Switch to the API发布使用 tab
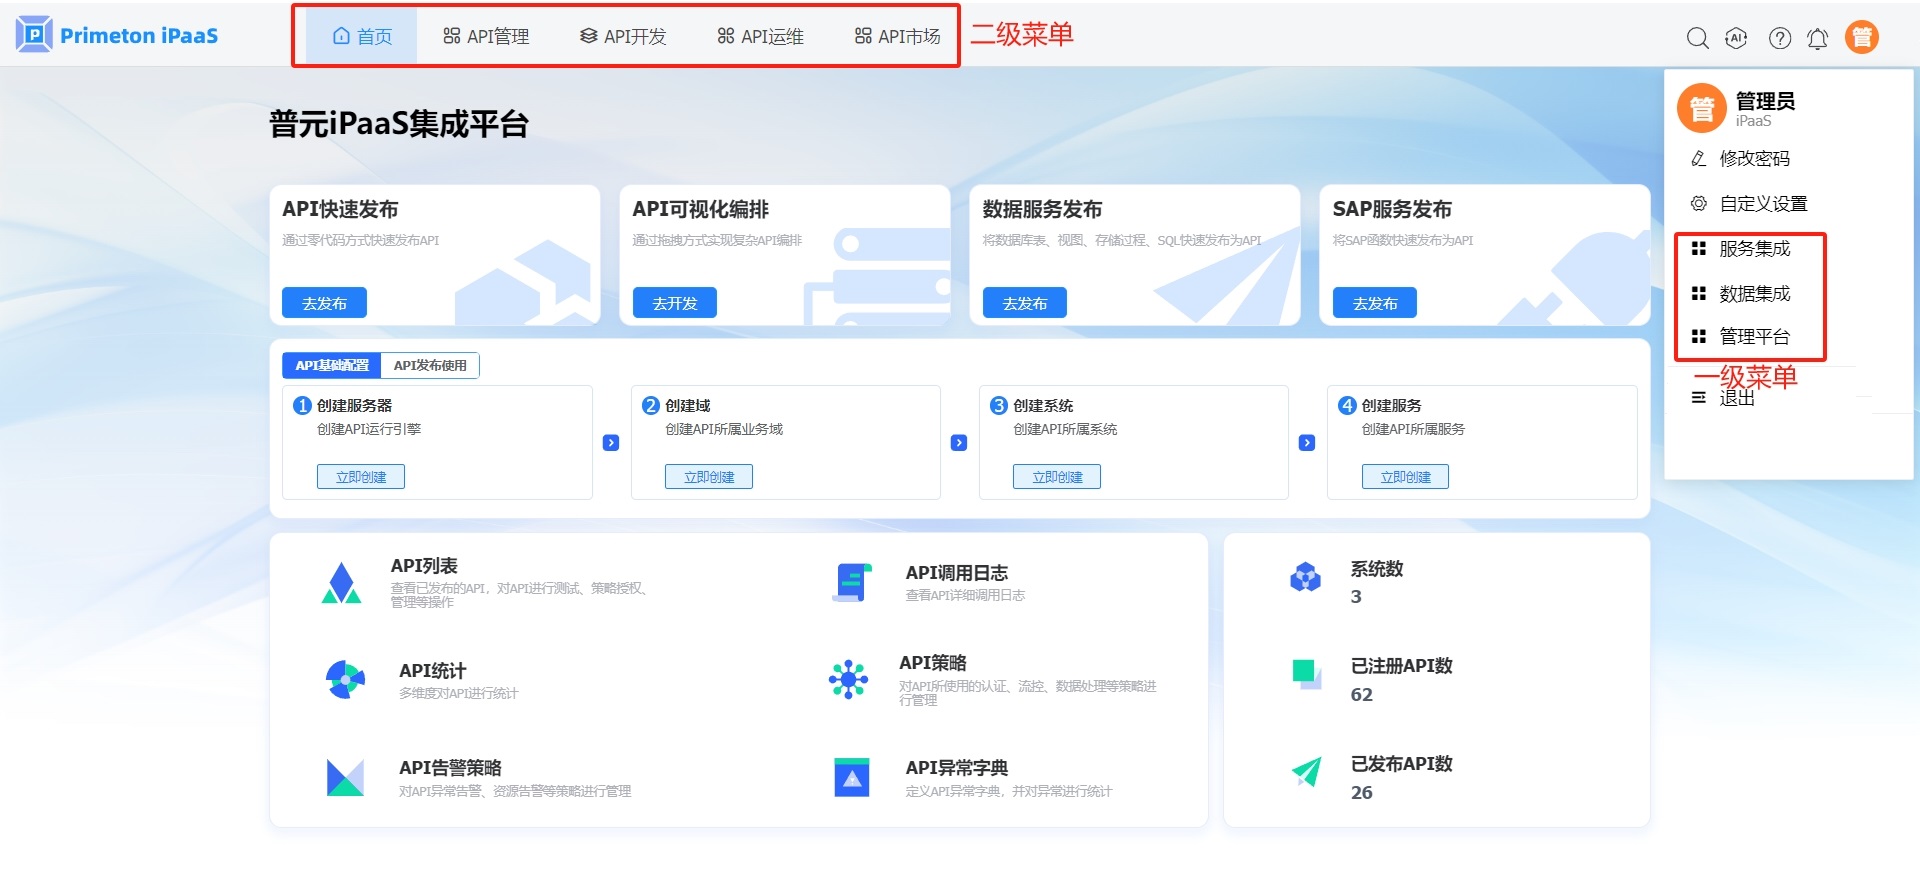 click(x=430, y=366)
